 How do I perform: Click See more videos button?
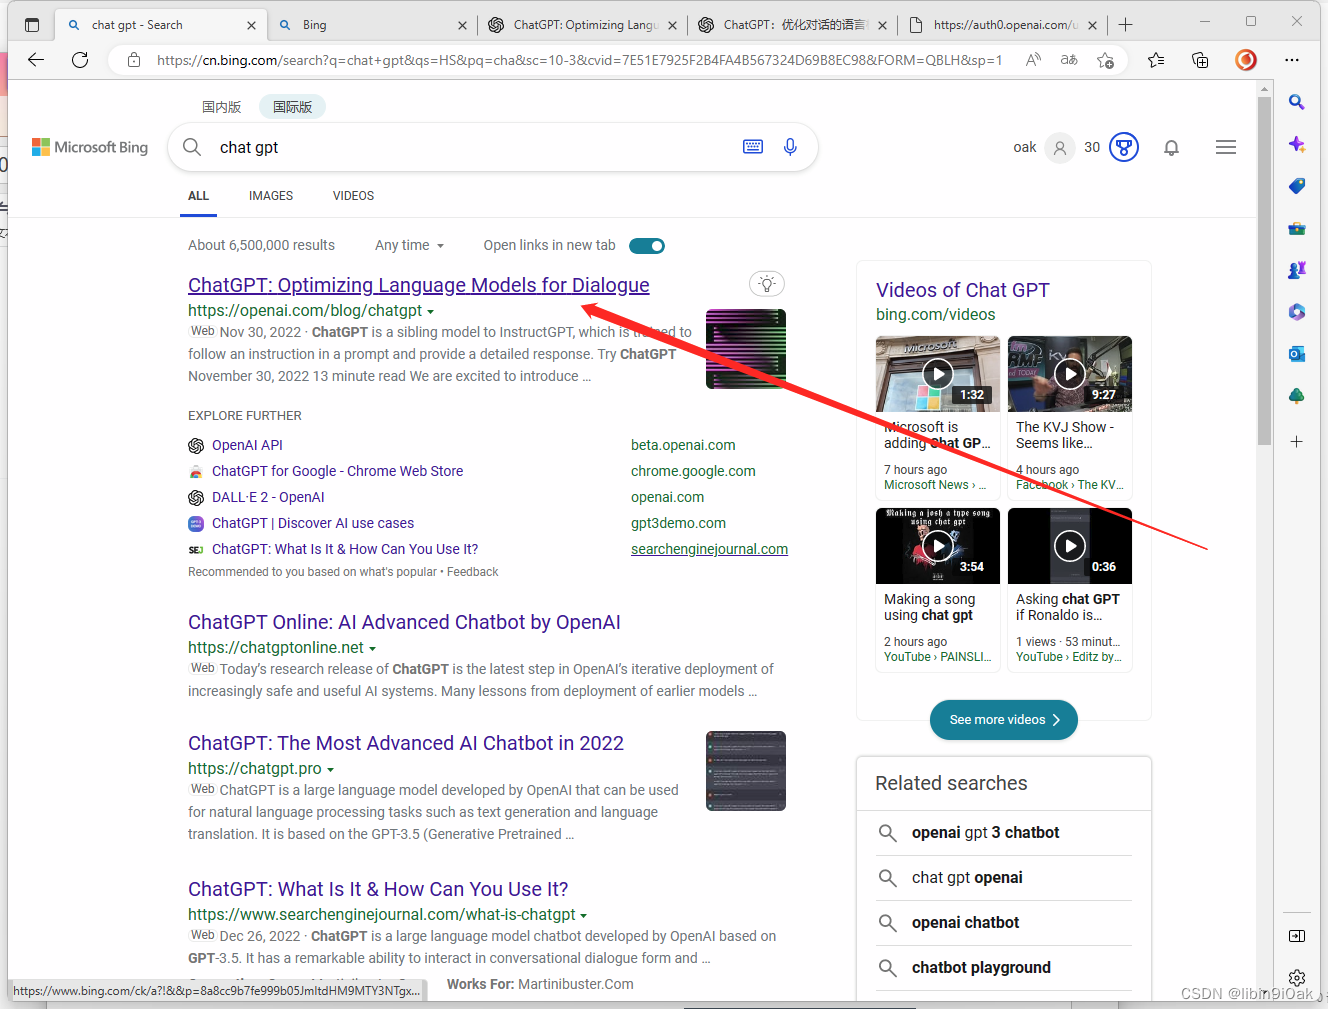click(x=1004, y=720)
